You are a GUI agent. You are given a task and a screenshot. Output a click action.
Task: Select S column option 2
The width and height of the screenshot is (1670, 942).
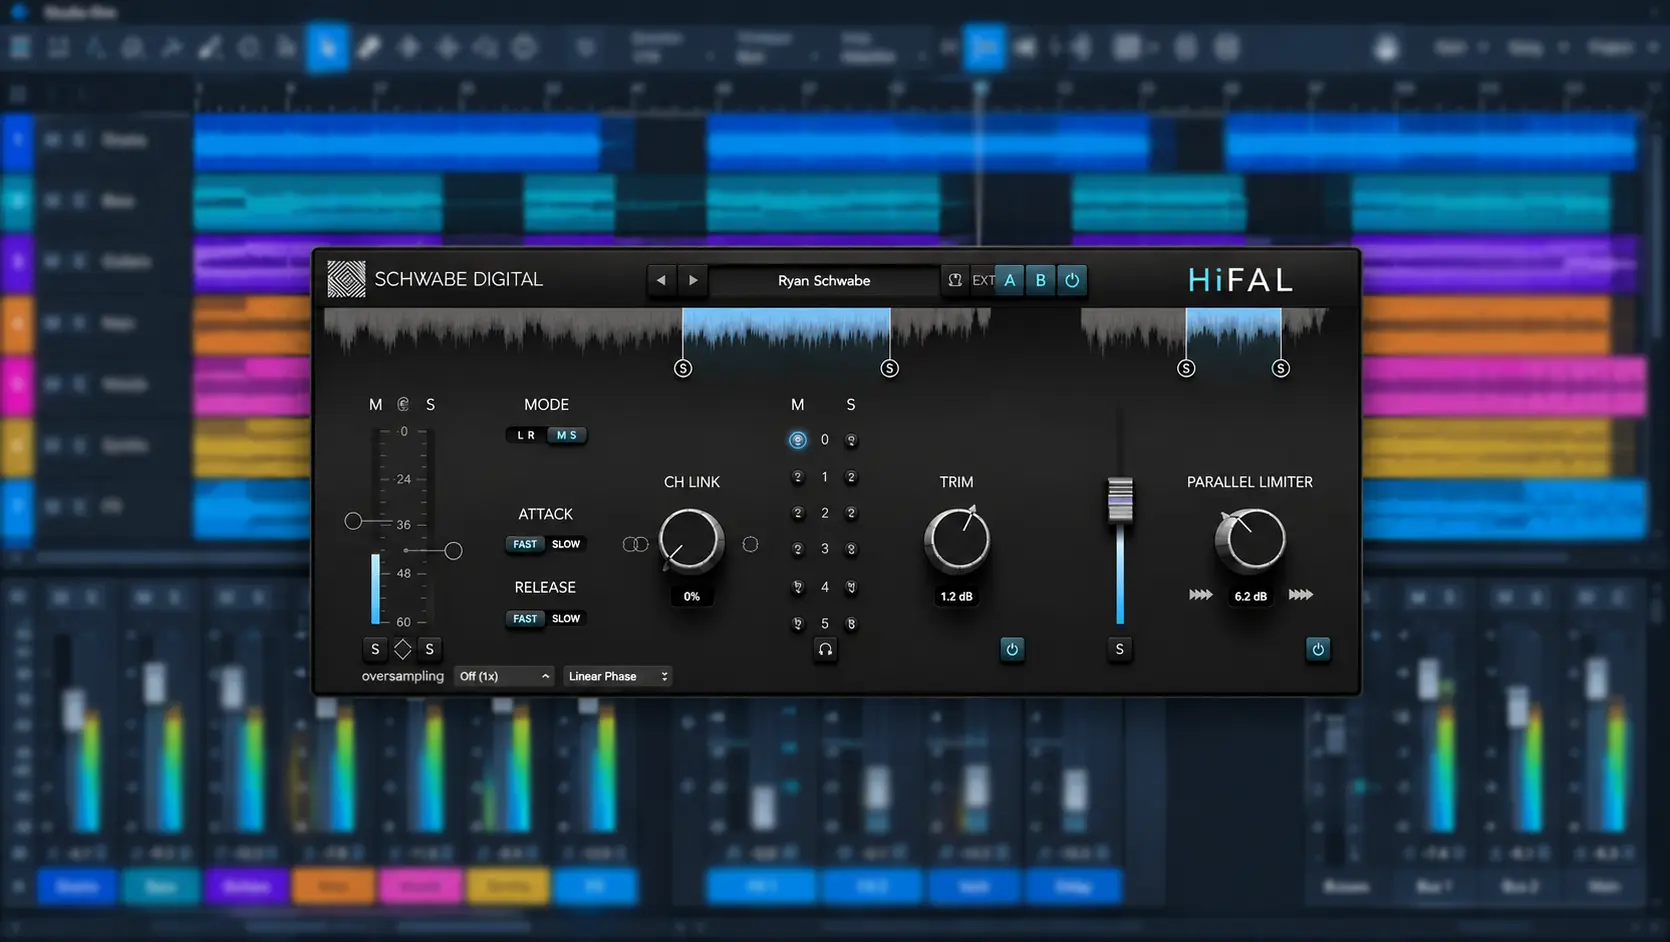pyautogui.click(x=851, y=513)
